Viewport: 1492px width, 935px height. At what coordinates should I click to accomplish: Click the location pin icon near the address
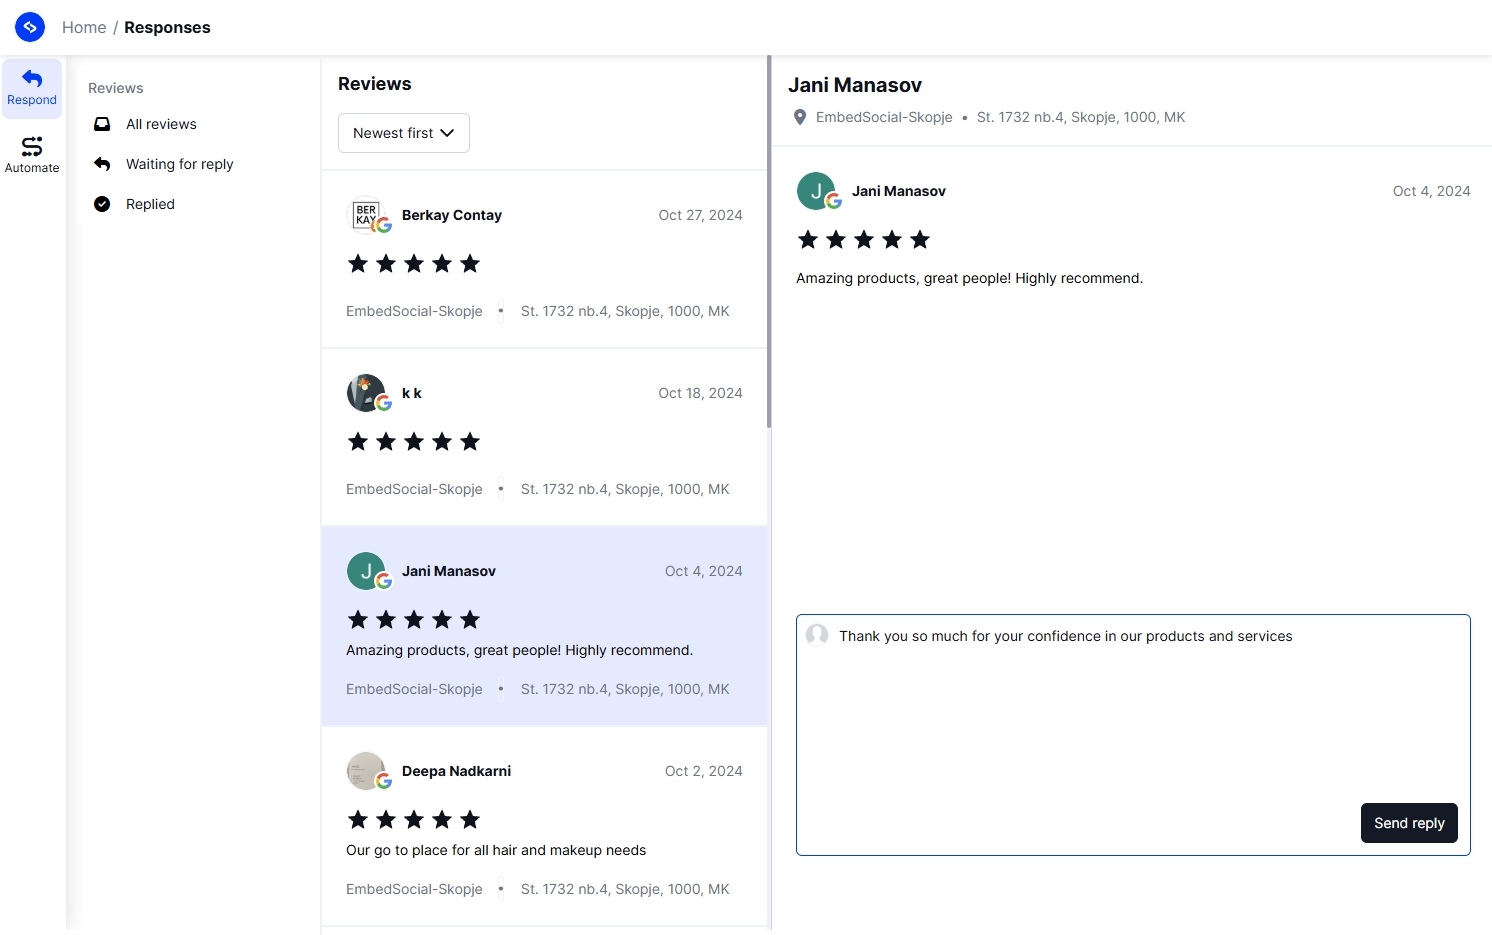(799, 117)
